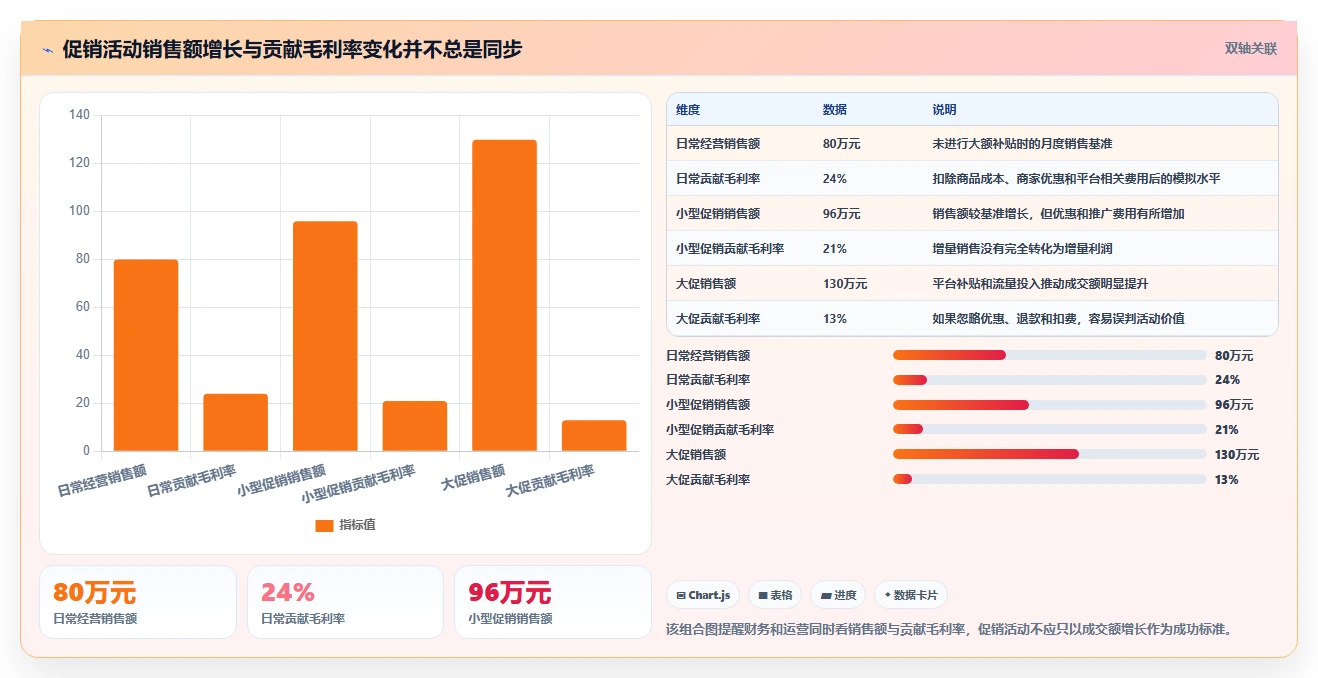Click the footer note starting 该组合图提醒财务和运营
The width and height of the screenshot is (1318, 678).
951,629
